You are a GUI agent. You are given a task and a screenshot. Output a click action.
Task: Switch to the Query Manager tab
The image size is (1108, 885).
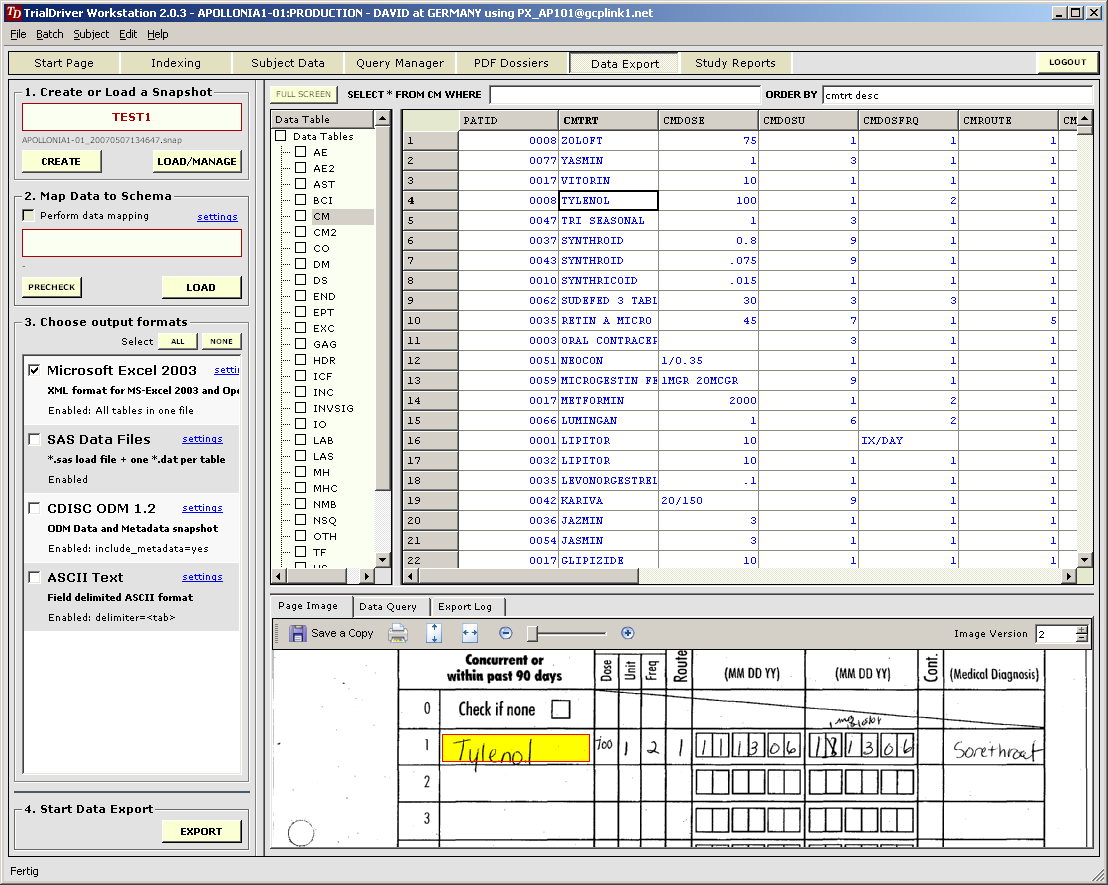click(x=400, y=63)
